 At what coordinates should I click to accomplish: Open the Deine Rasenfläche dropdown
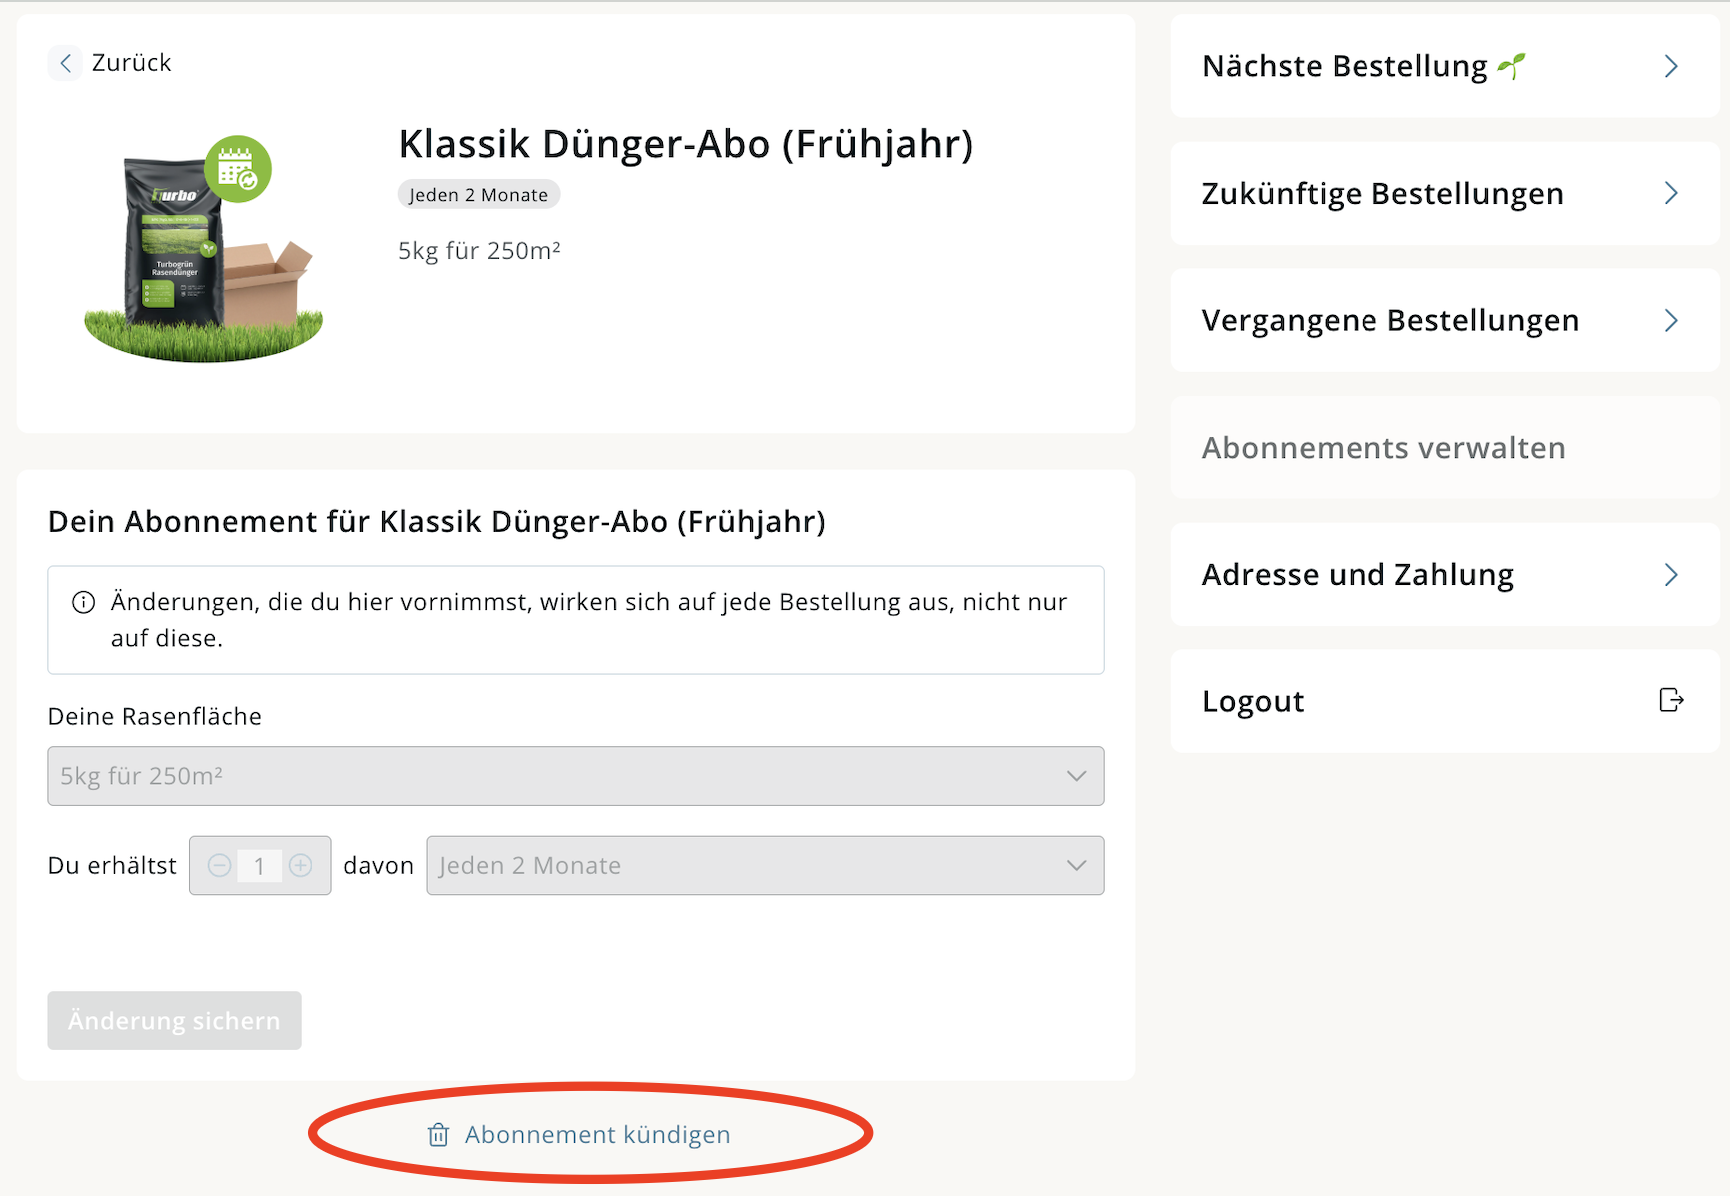576,776
